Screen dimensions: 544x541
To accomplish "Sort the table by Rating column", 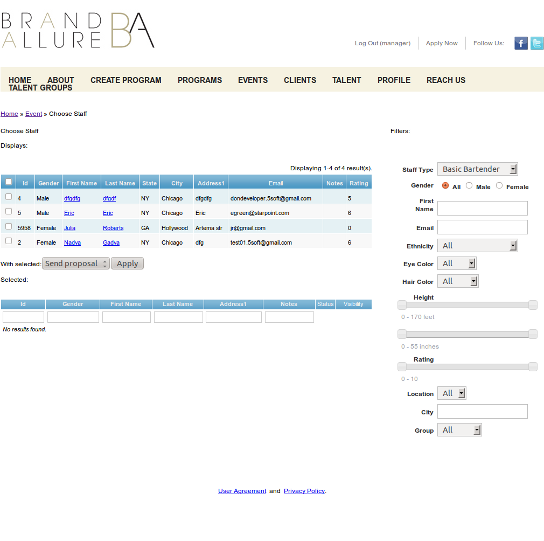I will [x=359, y=183].
